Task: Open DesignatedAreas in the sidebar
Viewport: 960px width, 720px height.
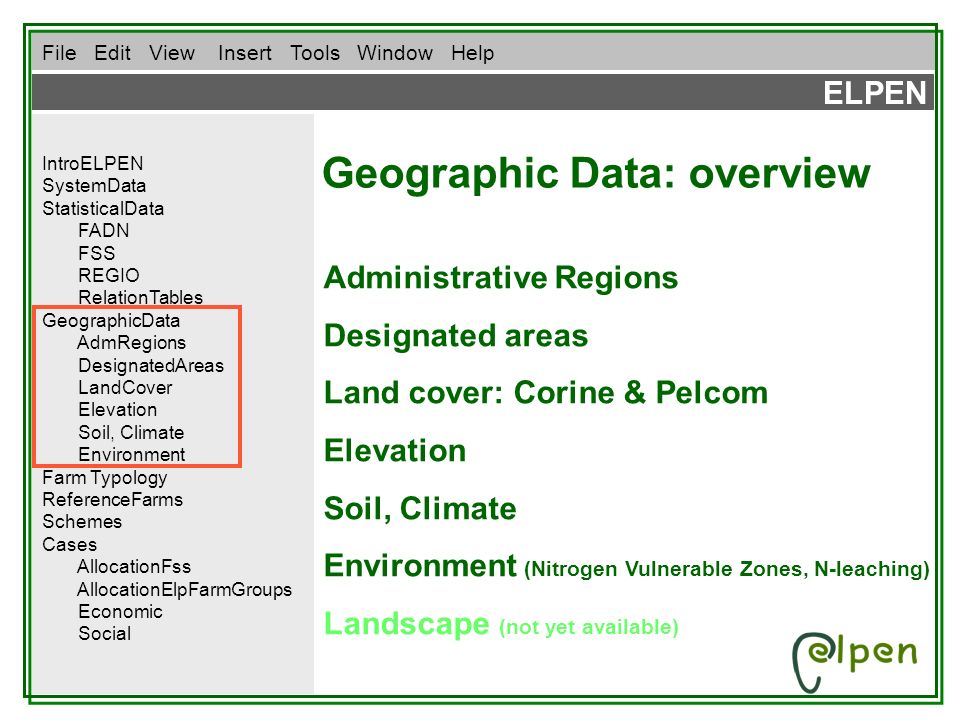Action: (151, 366)
